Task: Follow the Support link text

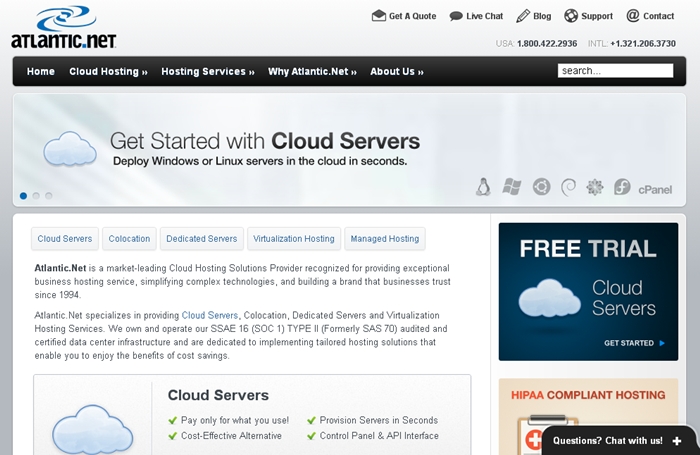Action: [597, 16]
